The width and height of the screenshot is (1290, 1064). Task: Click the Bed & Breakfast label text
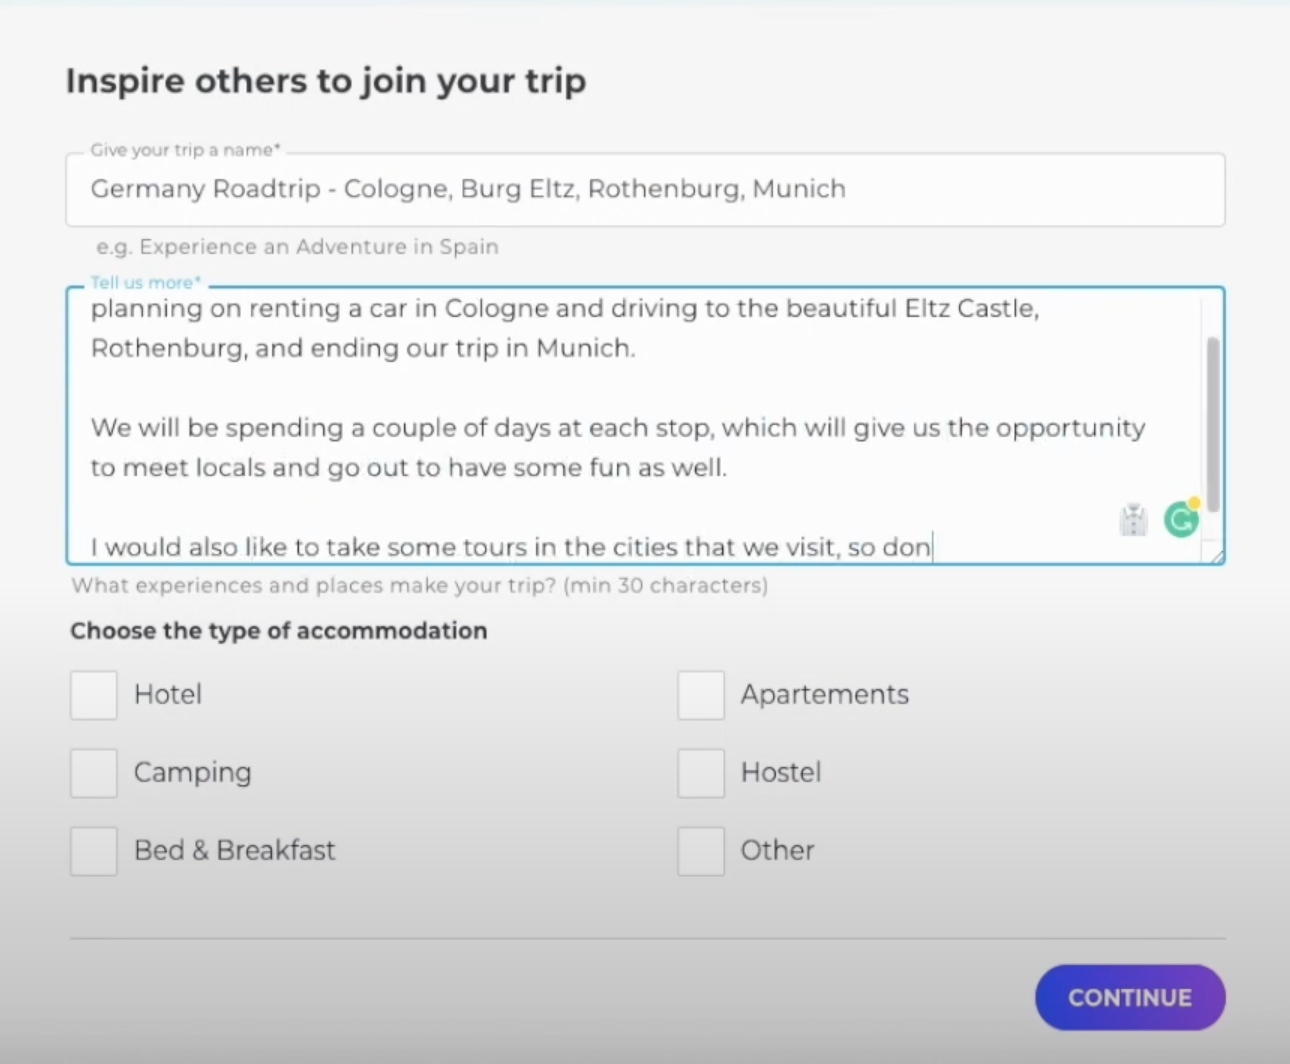(x=235, y=851)
